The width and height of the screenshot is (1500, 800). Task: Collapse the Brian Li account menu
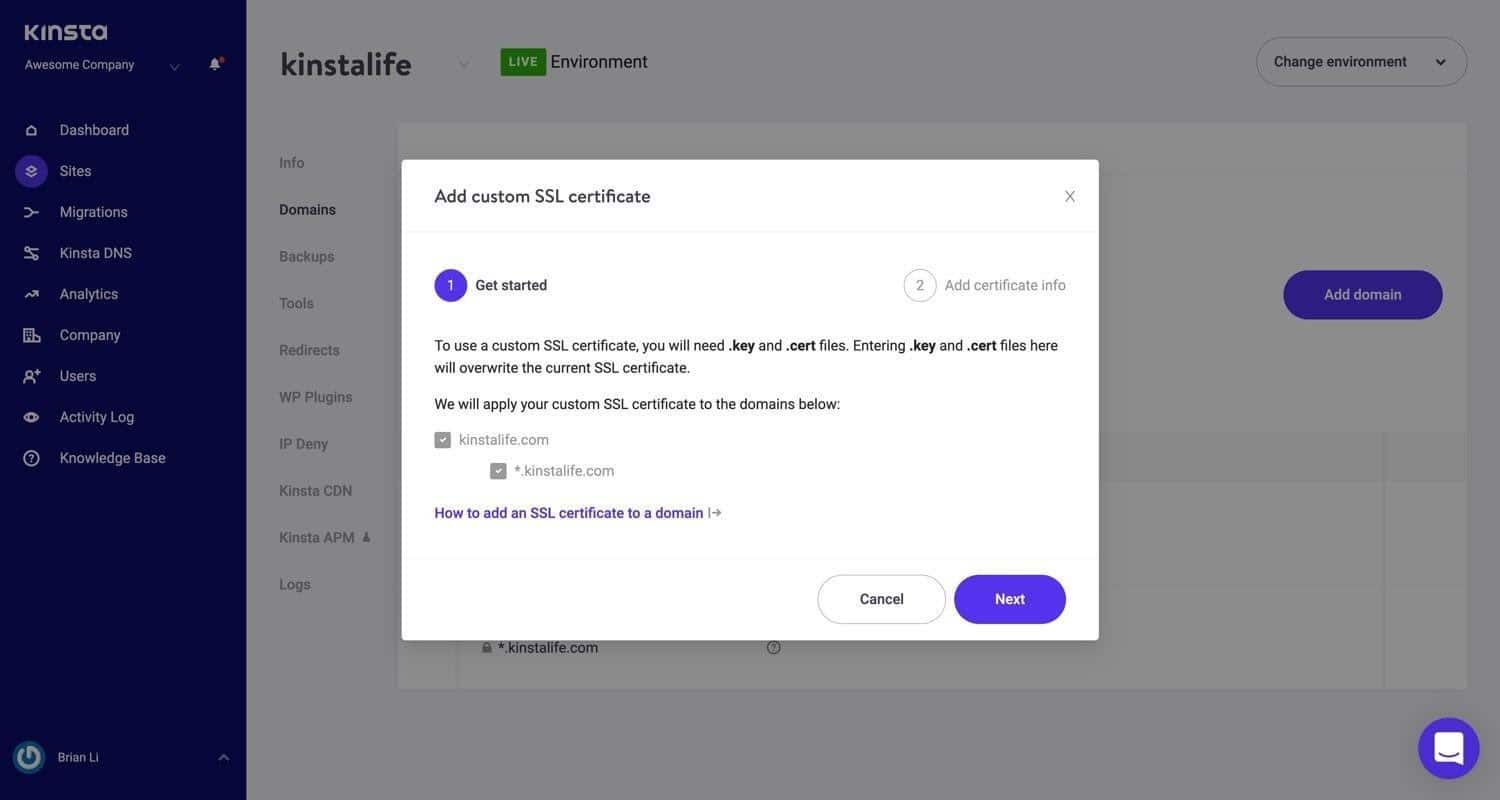tap(221, 757)
